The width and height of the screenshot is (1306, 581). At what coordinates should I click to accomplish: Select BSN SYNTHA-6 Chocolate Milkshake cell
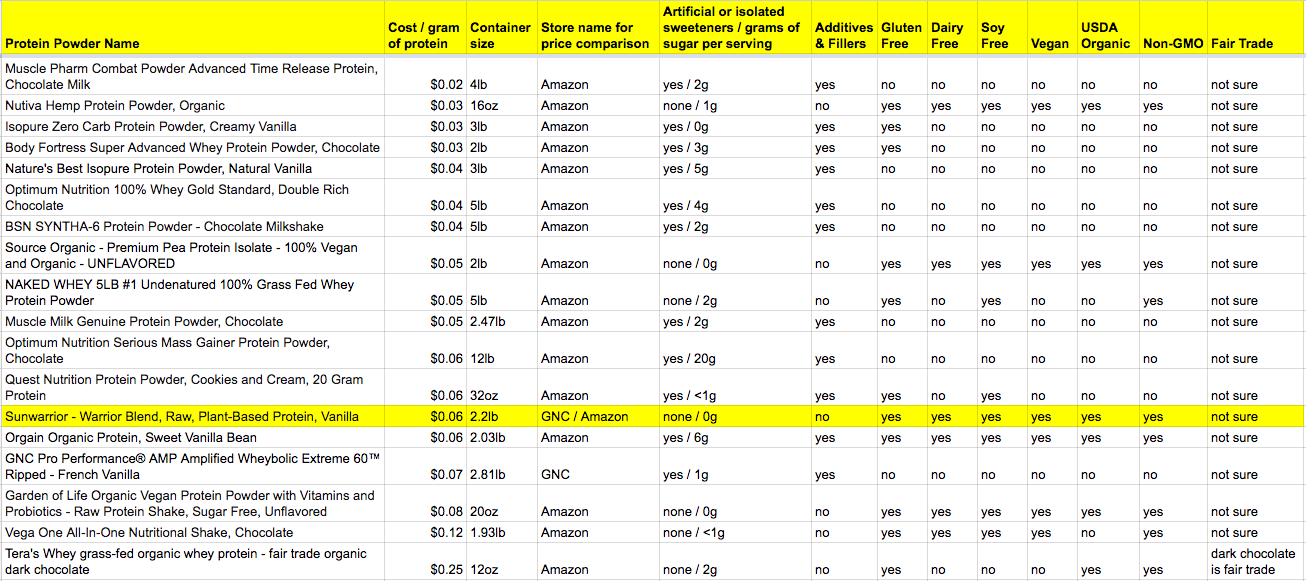coord(193,226)
